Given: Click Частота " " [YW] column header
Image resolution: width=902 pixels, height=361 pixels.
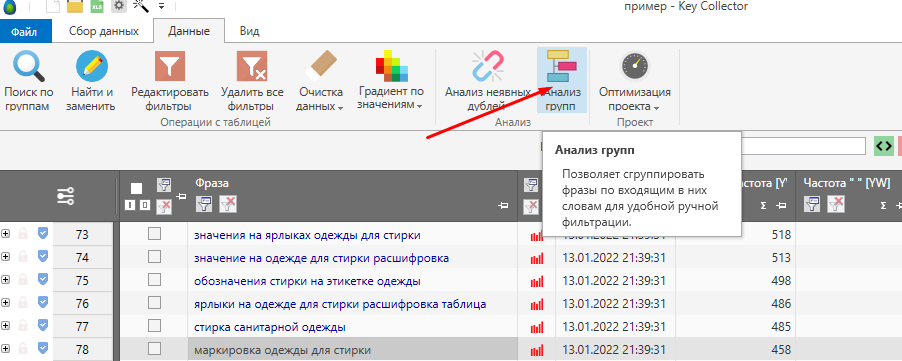Looking at the screenshot, I should tap(847, 183).
